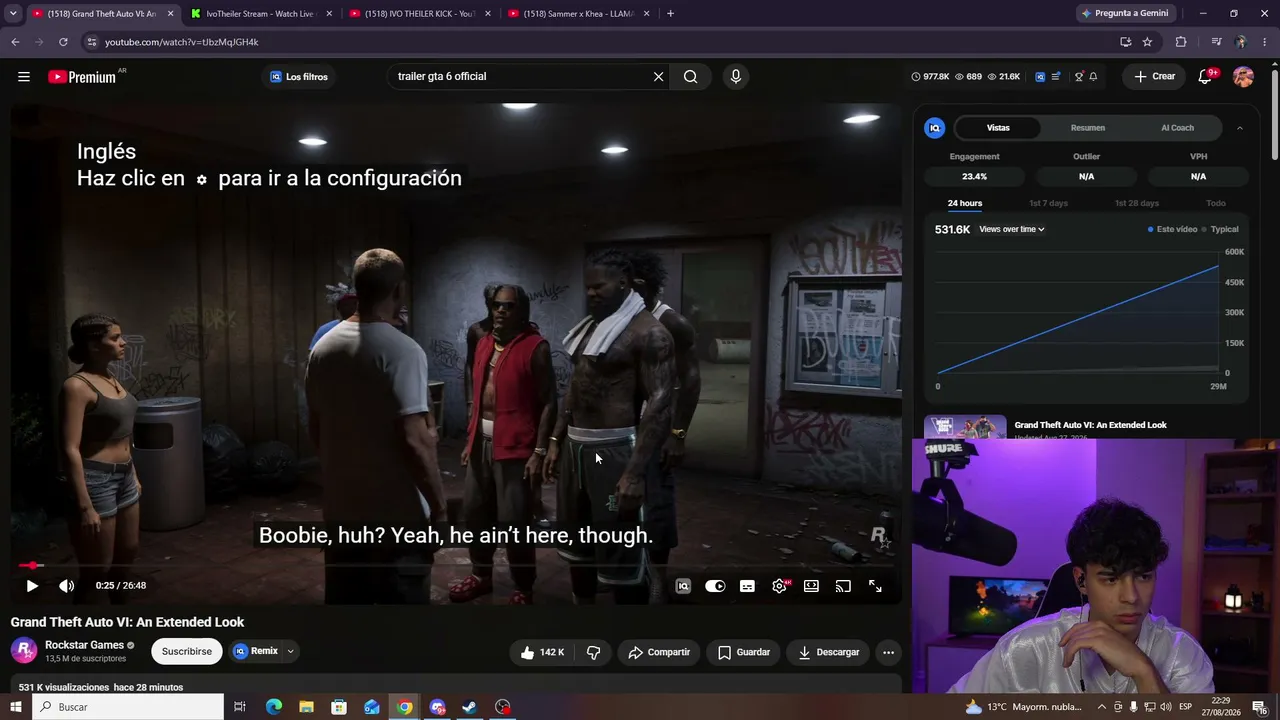Switch to the Resumen tab
1280x720 pixels.
click(1088, 128)
